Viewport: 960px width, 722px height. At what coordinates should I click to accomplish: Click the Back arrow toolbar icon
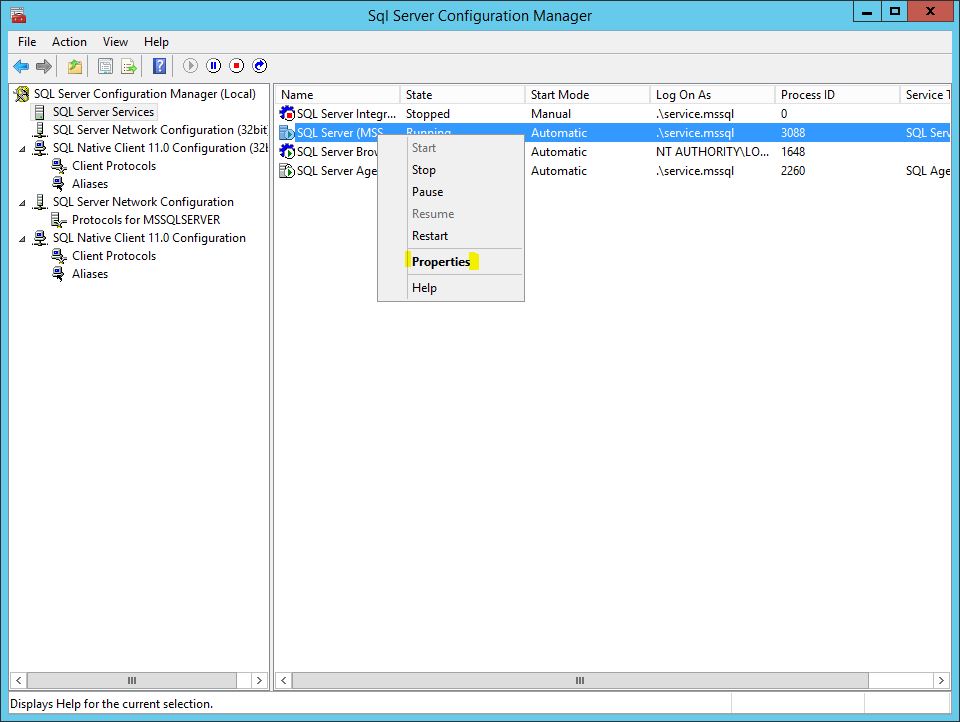pos(21,66)
